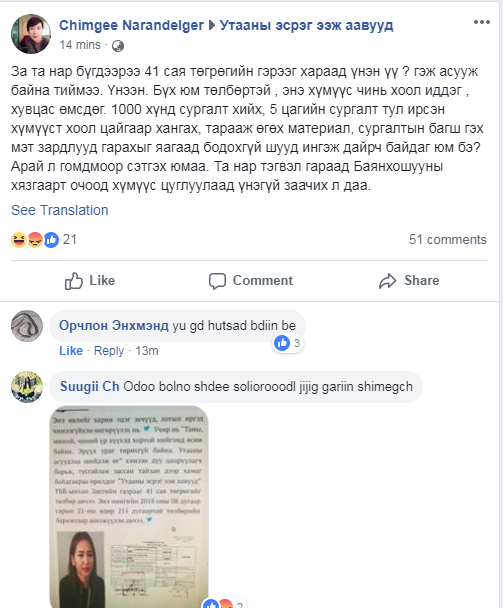Open the attached image in Suugii Ch's comment

[x=129, y=506]
